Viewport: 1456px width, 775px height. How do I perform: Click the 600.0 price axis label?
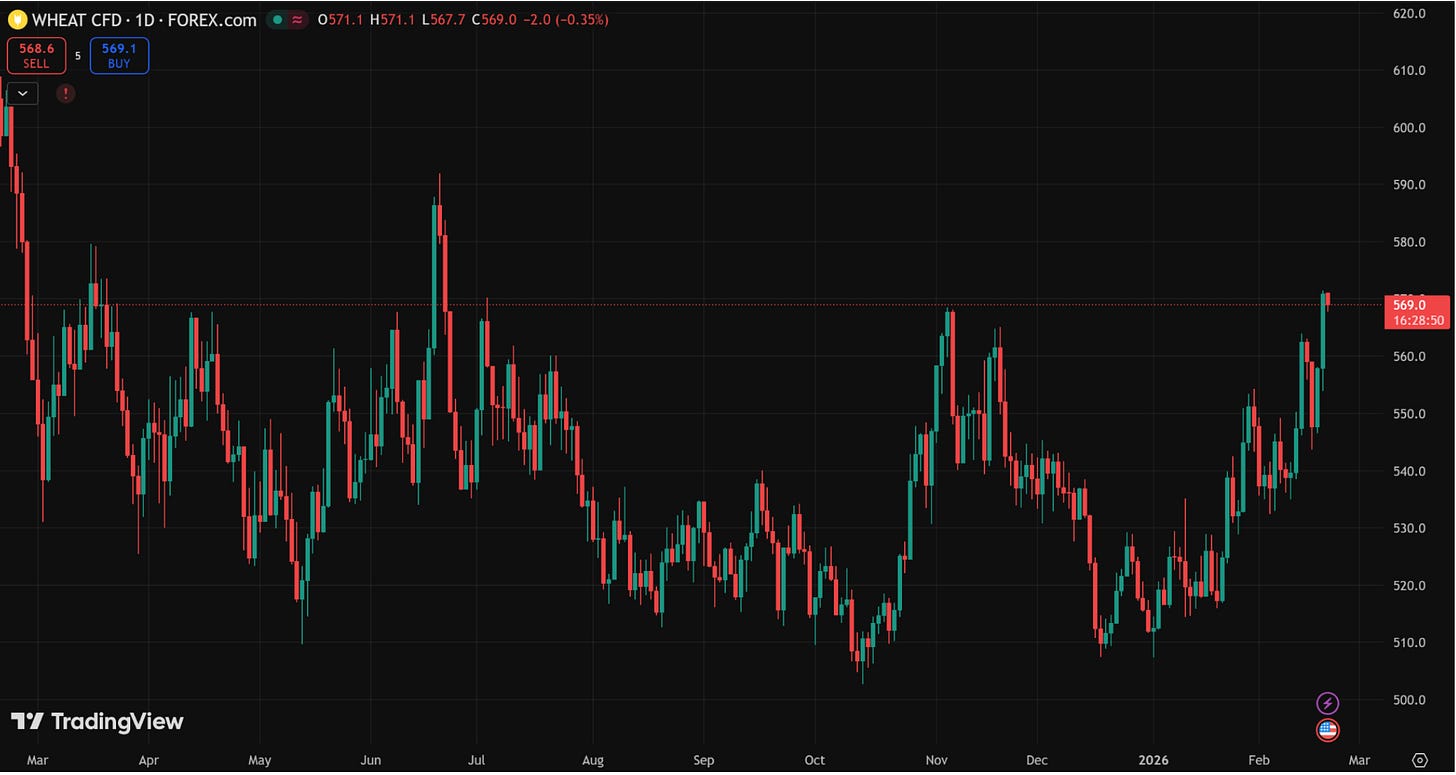[x=1408, y=127]
